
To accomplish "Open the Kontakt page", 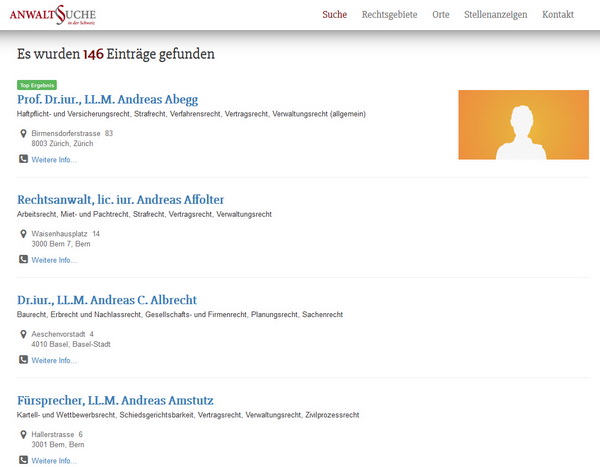I will pos(558,15).
